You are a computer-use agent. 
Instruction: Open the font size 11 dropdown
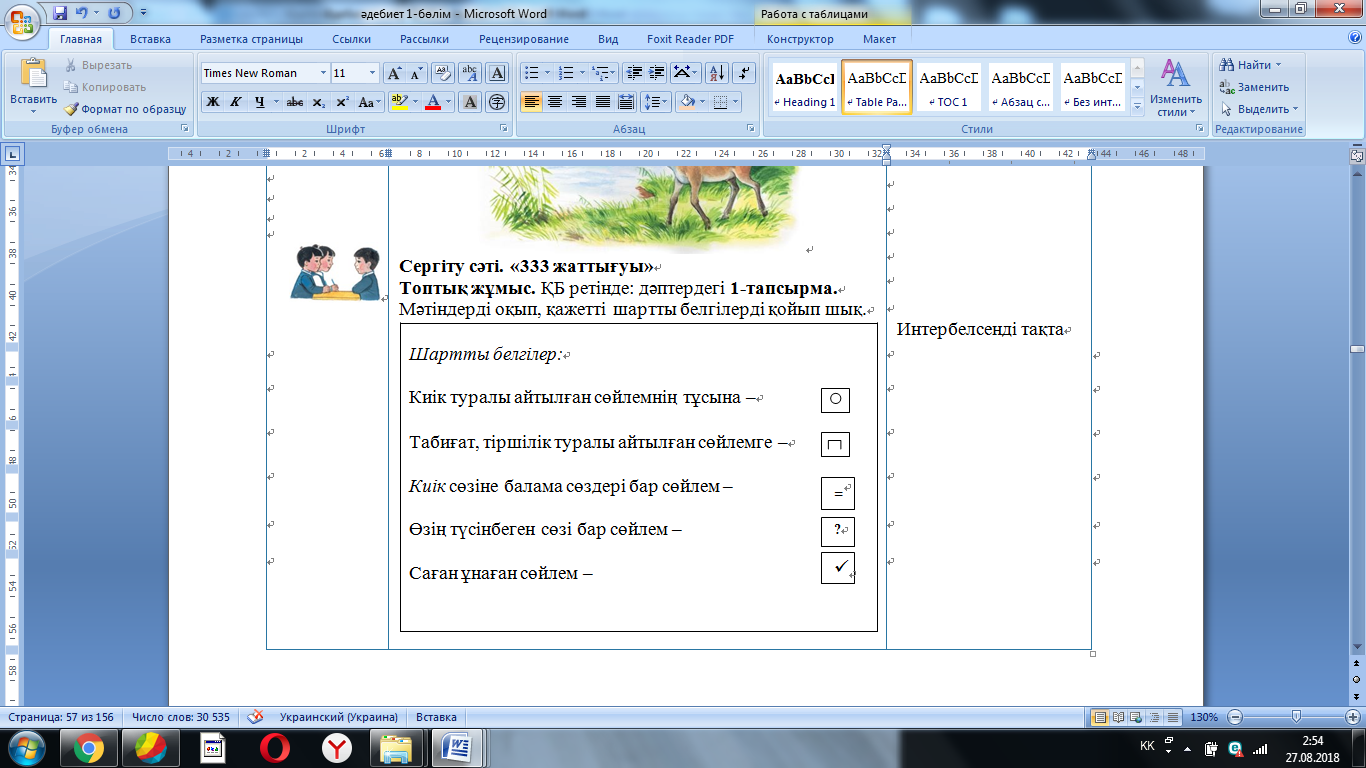[x=373, y=73]
